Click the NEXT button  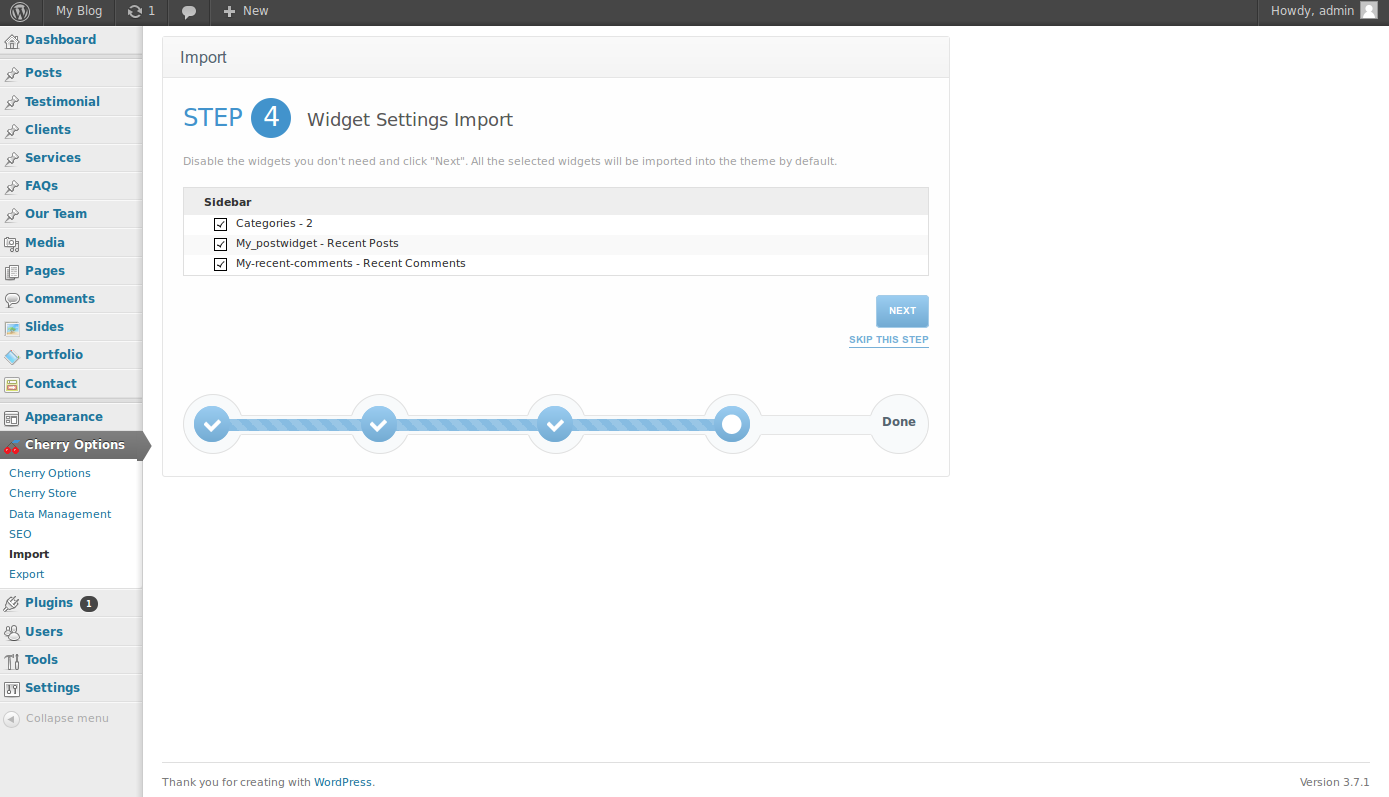(902, 311)
